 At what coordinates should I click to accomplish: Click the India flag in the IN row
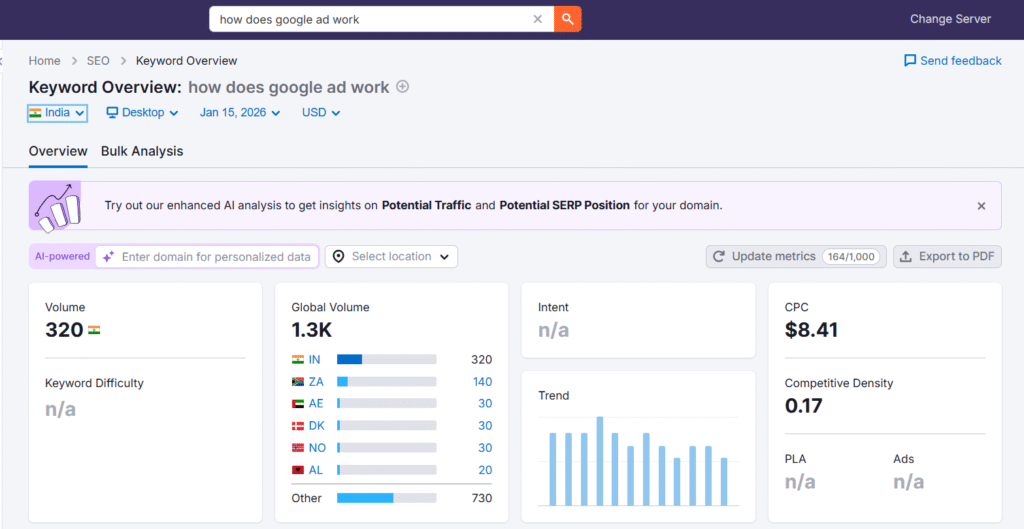pos(298,359)
